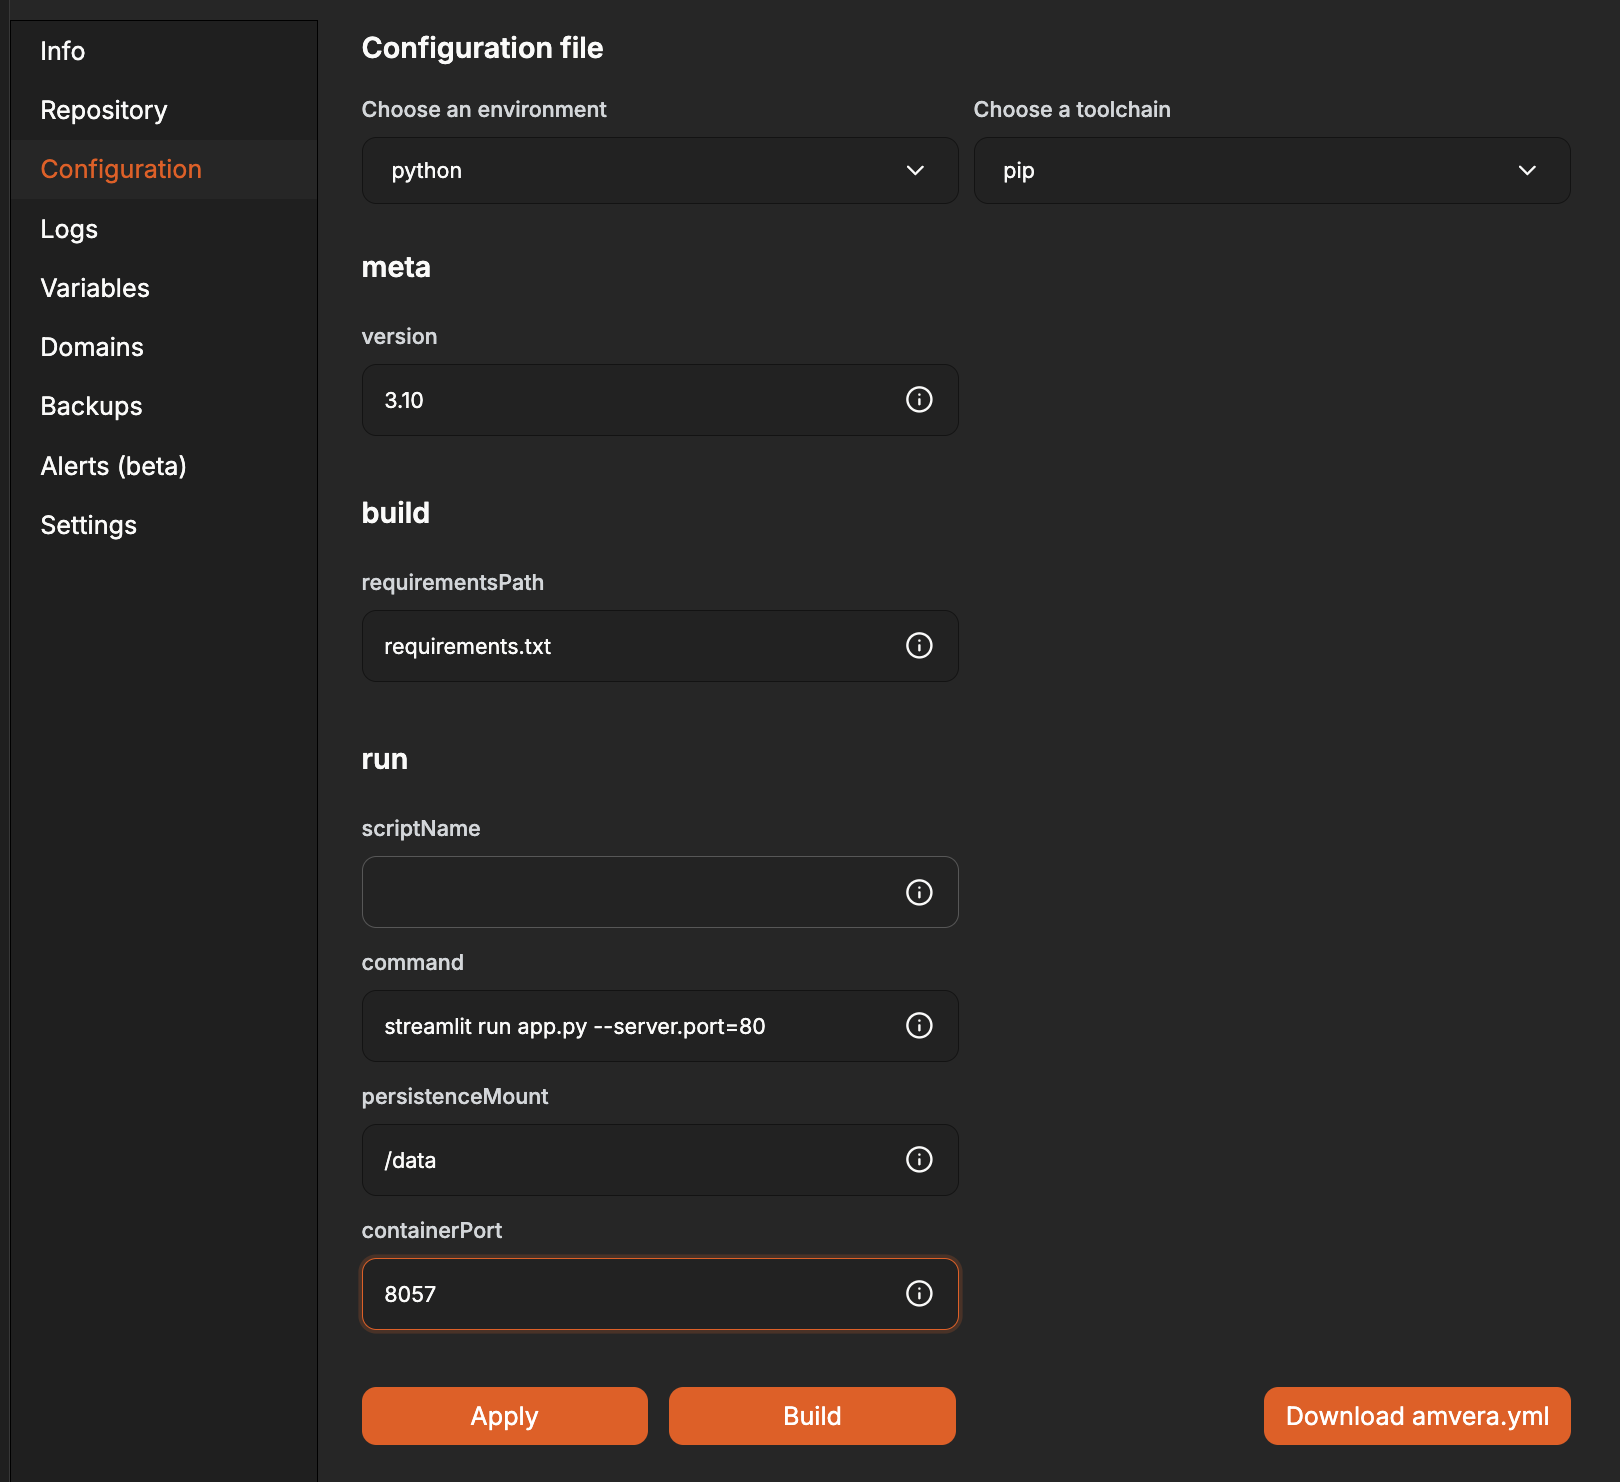Click the Download amvera.yml button
Viewport: 1620px width, 1482px height.
[1417, 1416]
